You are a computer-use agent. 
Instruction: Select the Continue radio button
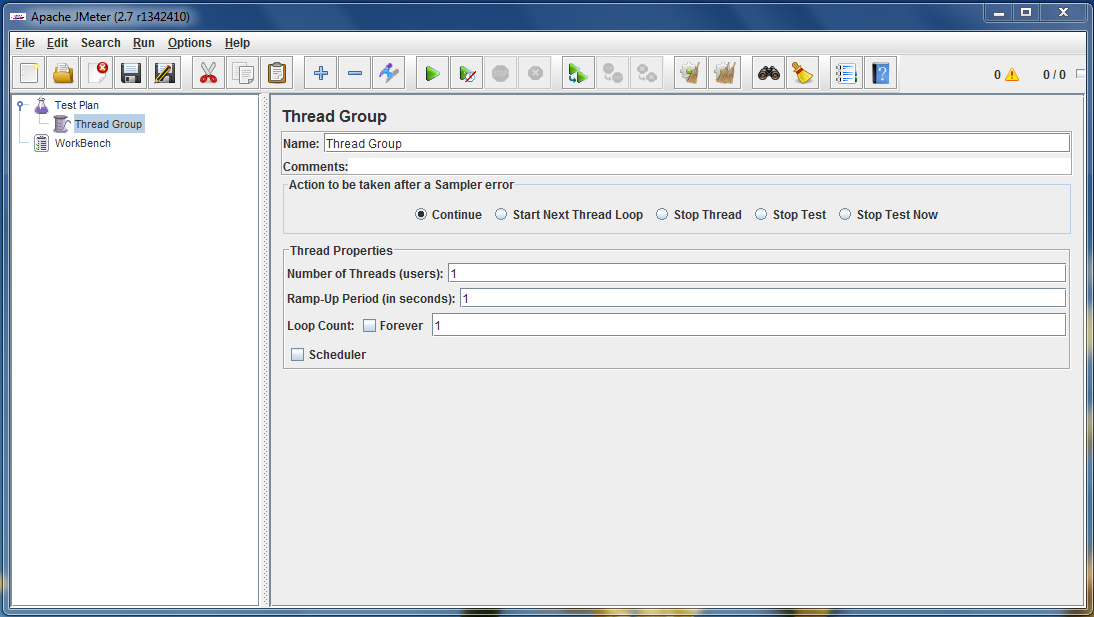pyautogui.click(x=421, y=214)
